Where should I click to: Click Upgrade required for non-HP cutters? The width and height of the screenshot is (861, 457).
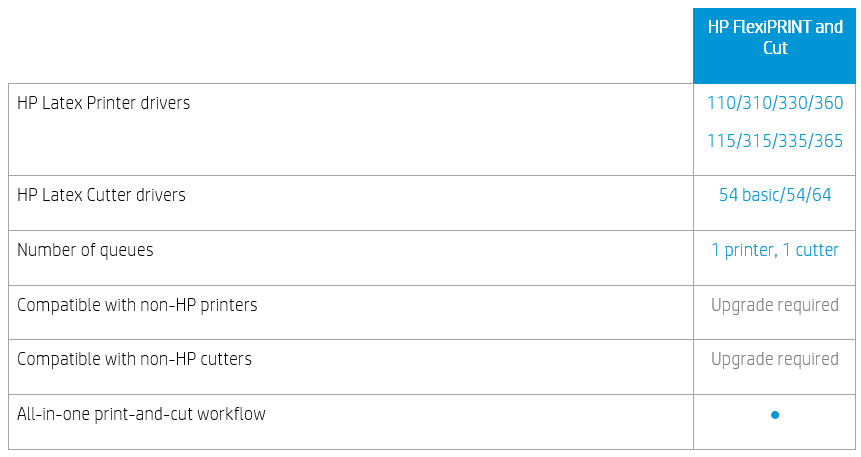775,359
